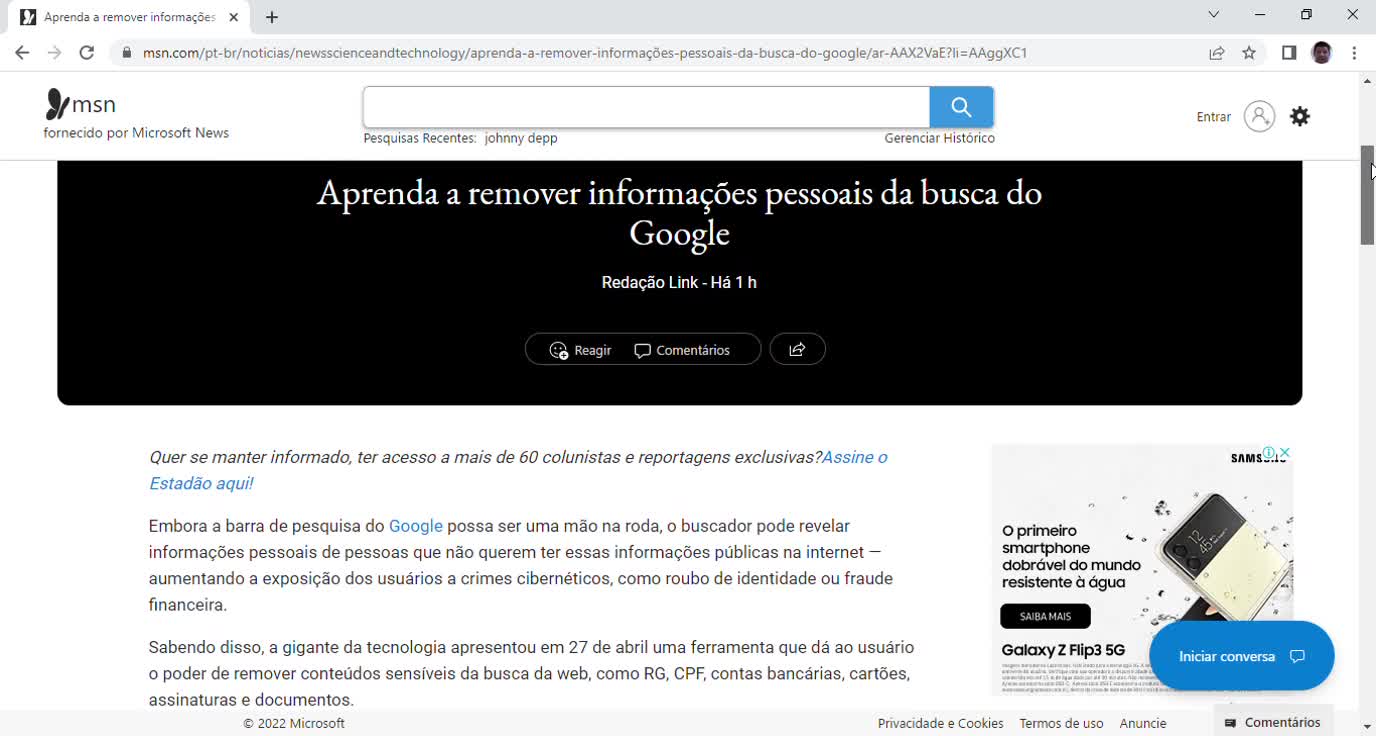
Task: Open Termos de uso footer link
Action: click(1061, 723)
